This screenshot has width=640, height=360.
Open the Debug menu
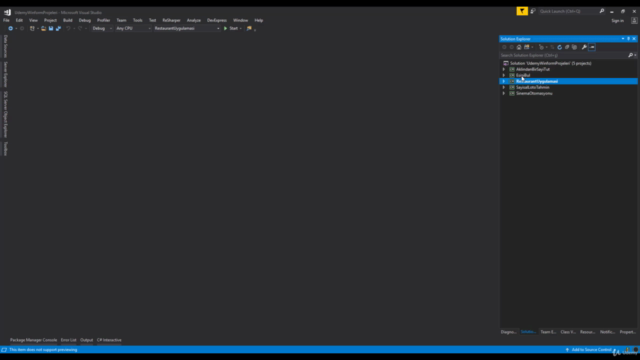pyautogui.click(x=84, y=20)
